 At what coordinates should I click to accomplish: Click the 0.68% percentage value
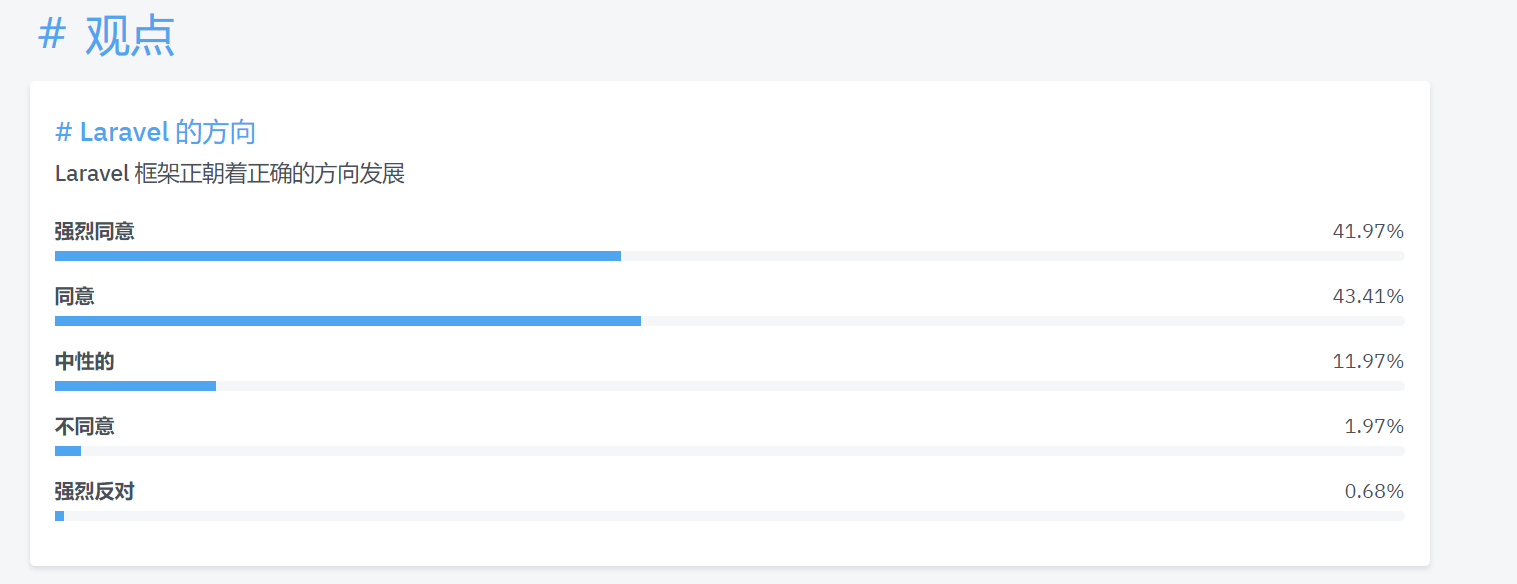tap(1374, 491)
